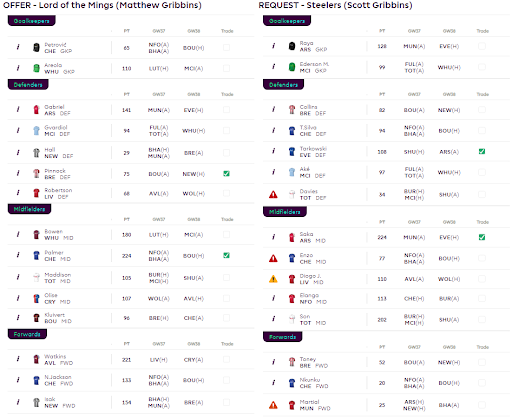Click red warning triangle beside Martial
Screen dimensions: 512x419
click(273, 405)
